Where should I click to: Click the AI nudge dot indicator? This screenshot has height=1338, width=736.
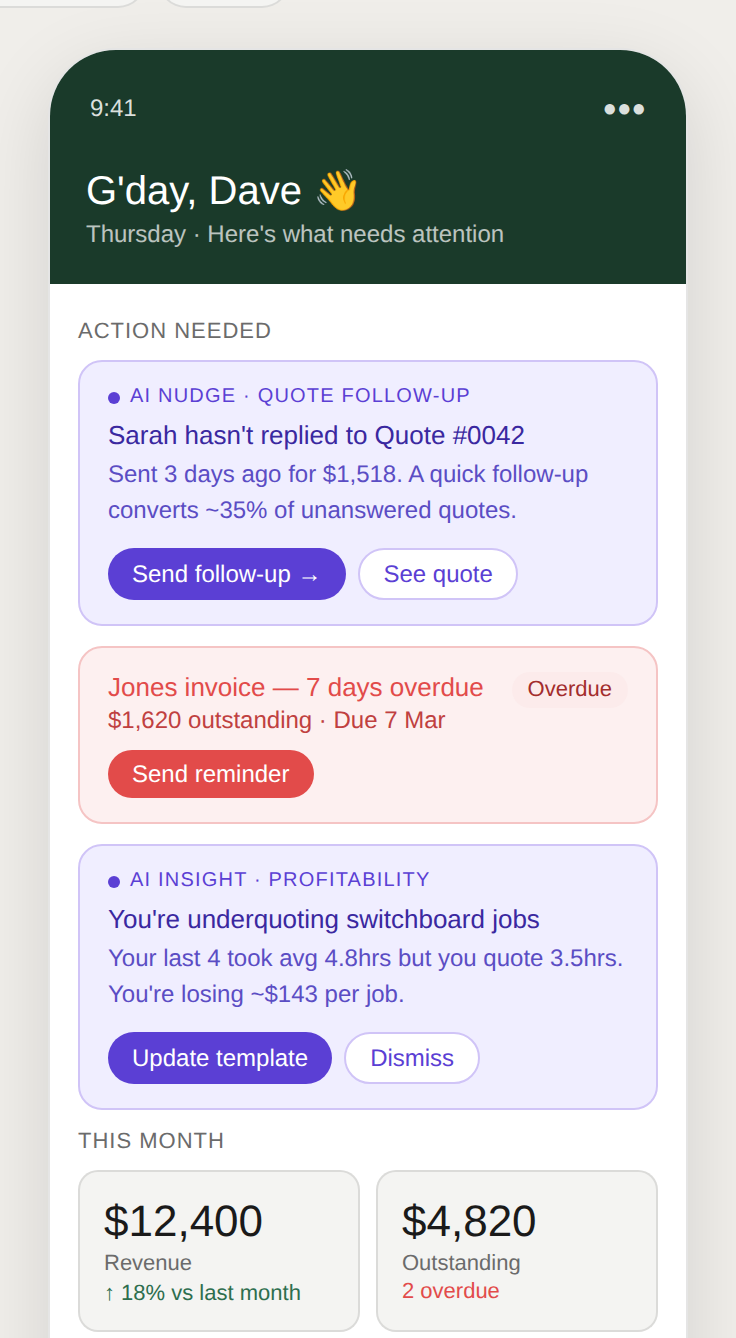114,396
